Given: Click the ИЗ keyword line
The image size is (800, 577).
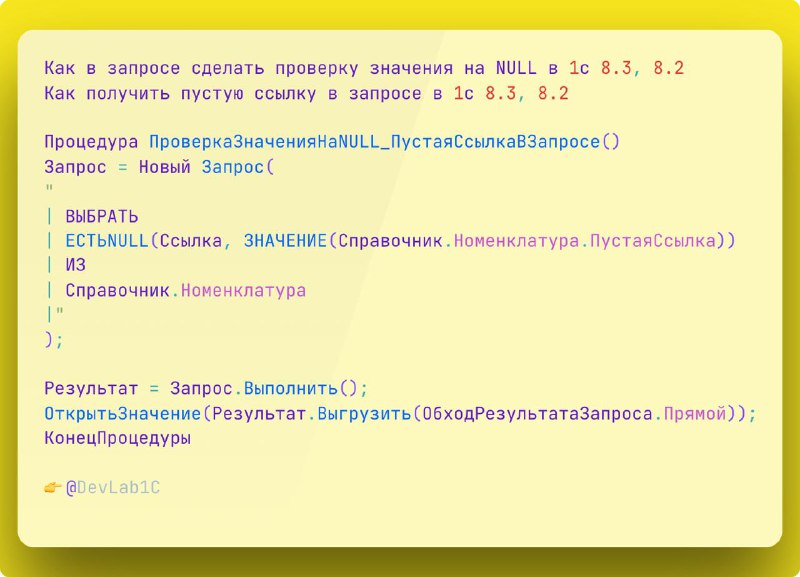Looking at the screenshot, I should point(76,265).
